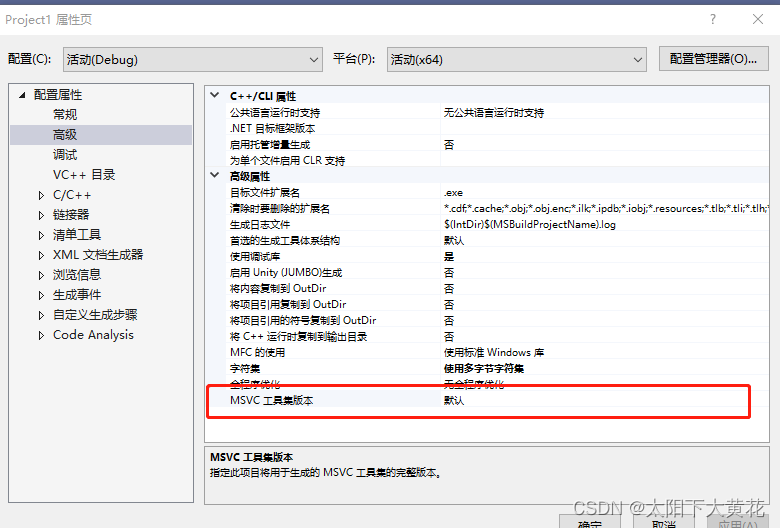
Task: Click the .NET 目标框架版本 property
Action: pyautogui.click(x=273, y=128)
